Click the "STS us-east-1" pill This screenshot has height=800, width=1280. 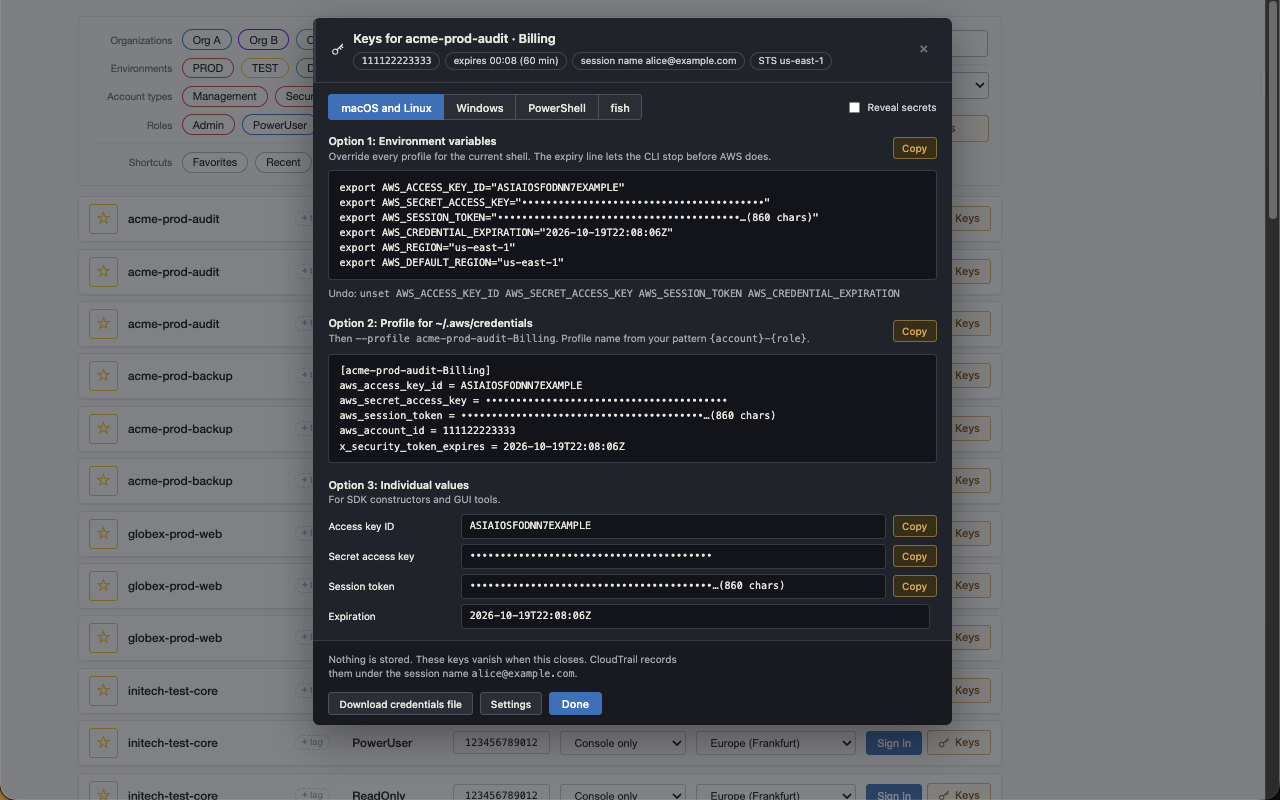(x=790, y=61)
